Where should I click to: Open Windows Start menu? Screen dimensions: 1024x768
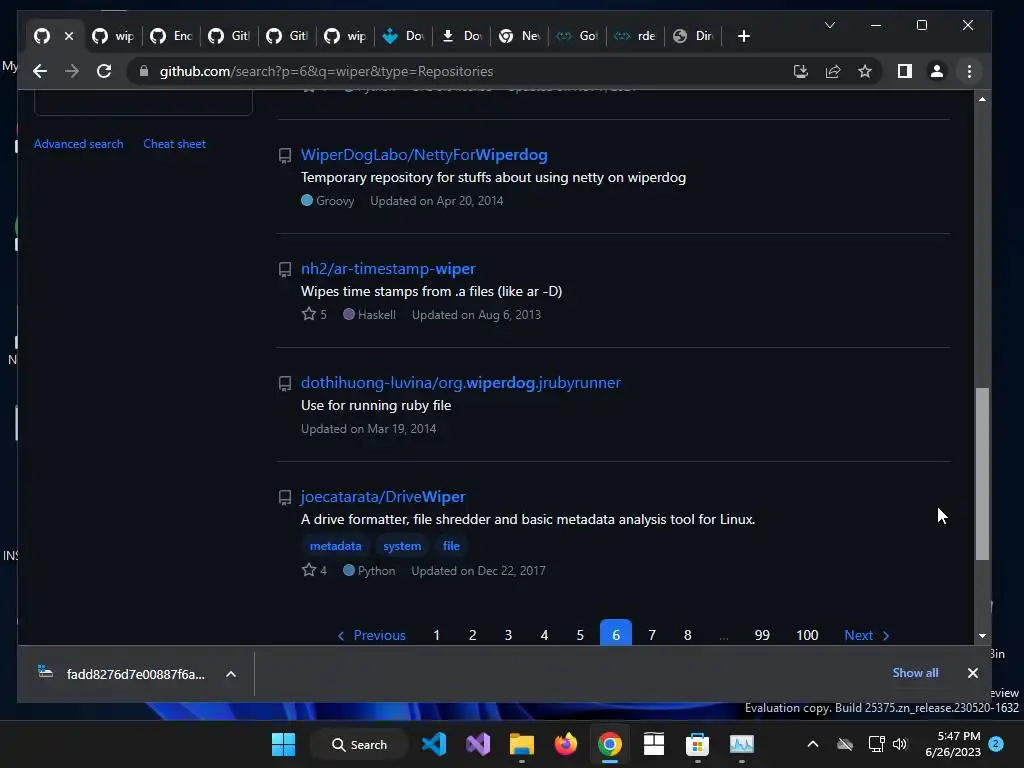click(283, 744)
